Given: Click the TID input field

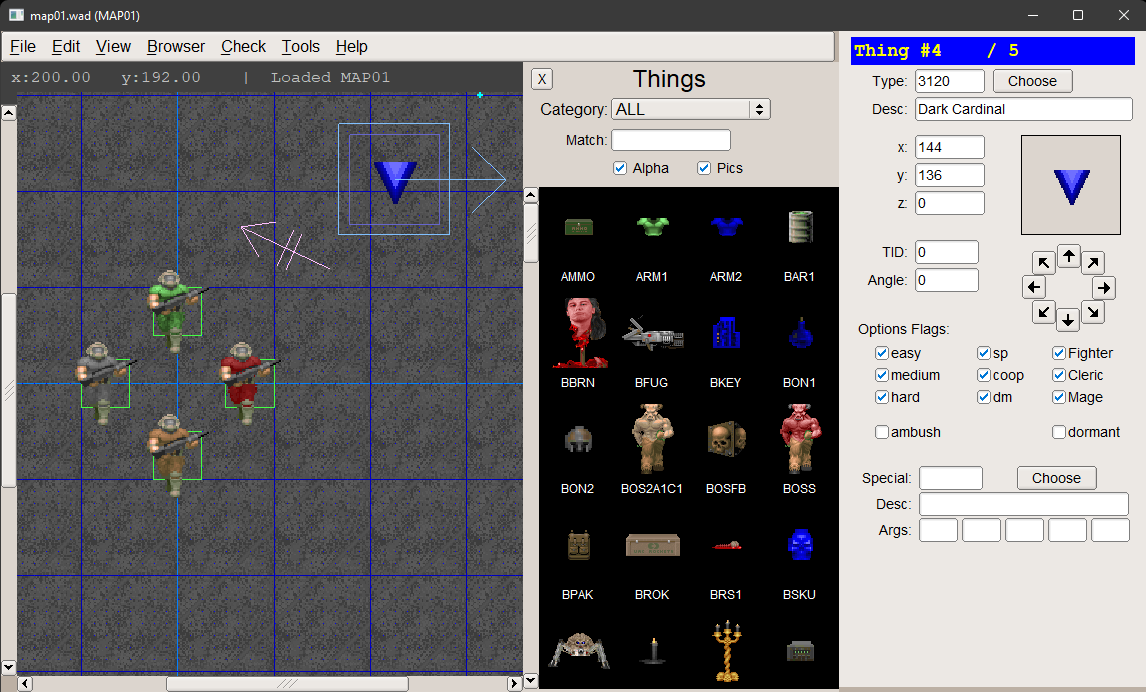Looking at the screenshot, I should click(x=946, y=252).
